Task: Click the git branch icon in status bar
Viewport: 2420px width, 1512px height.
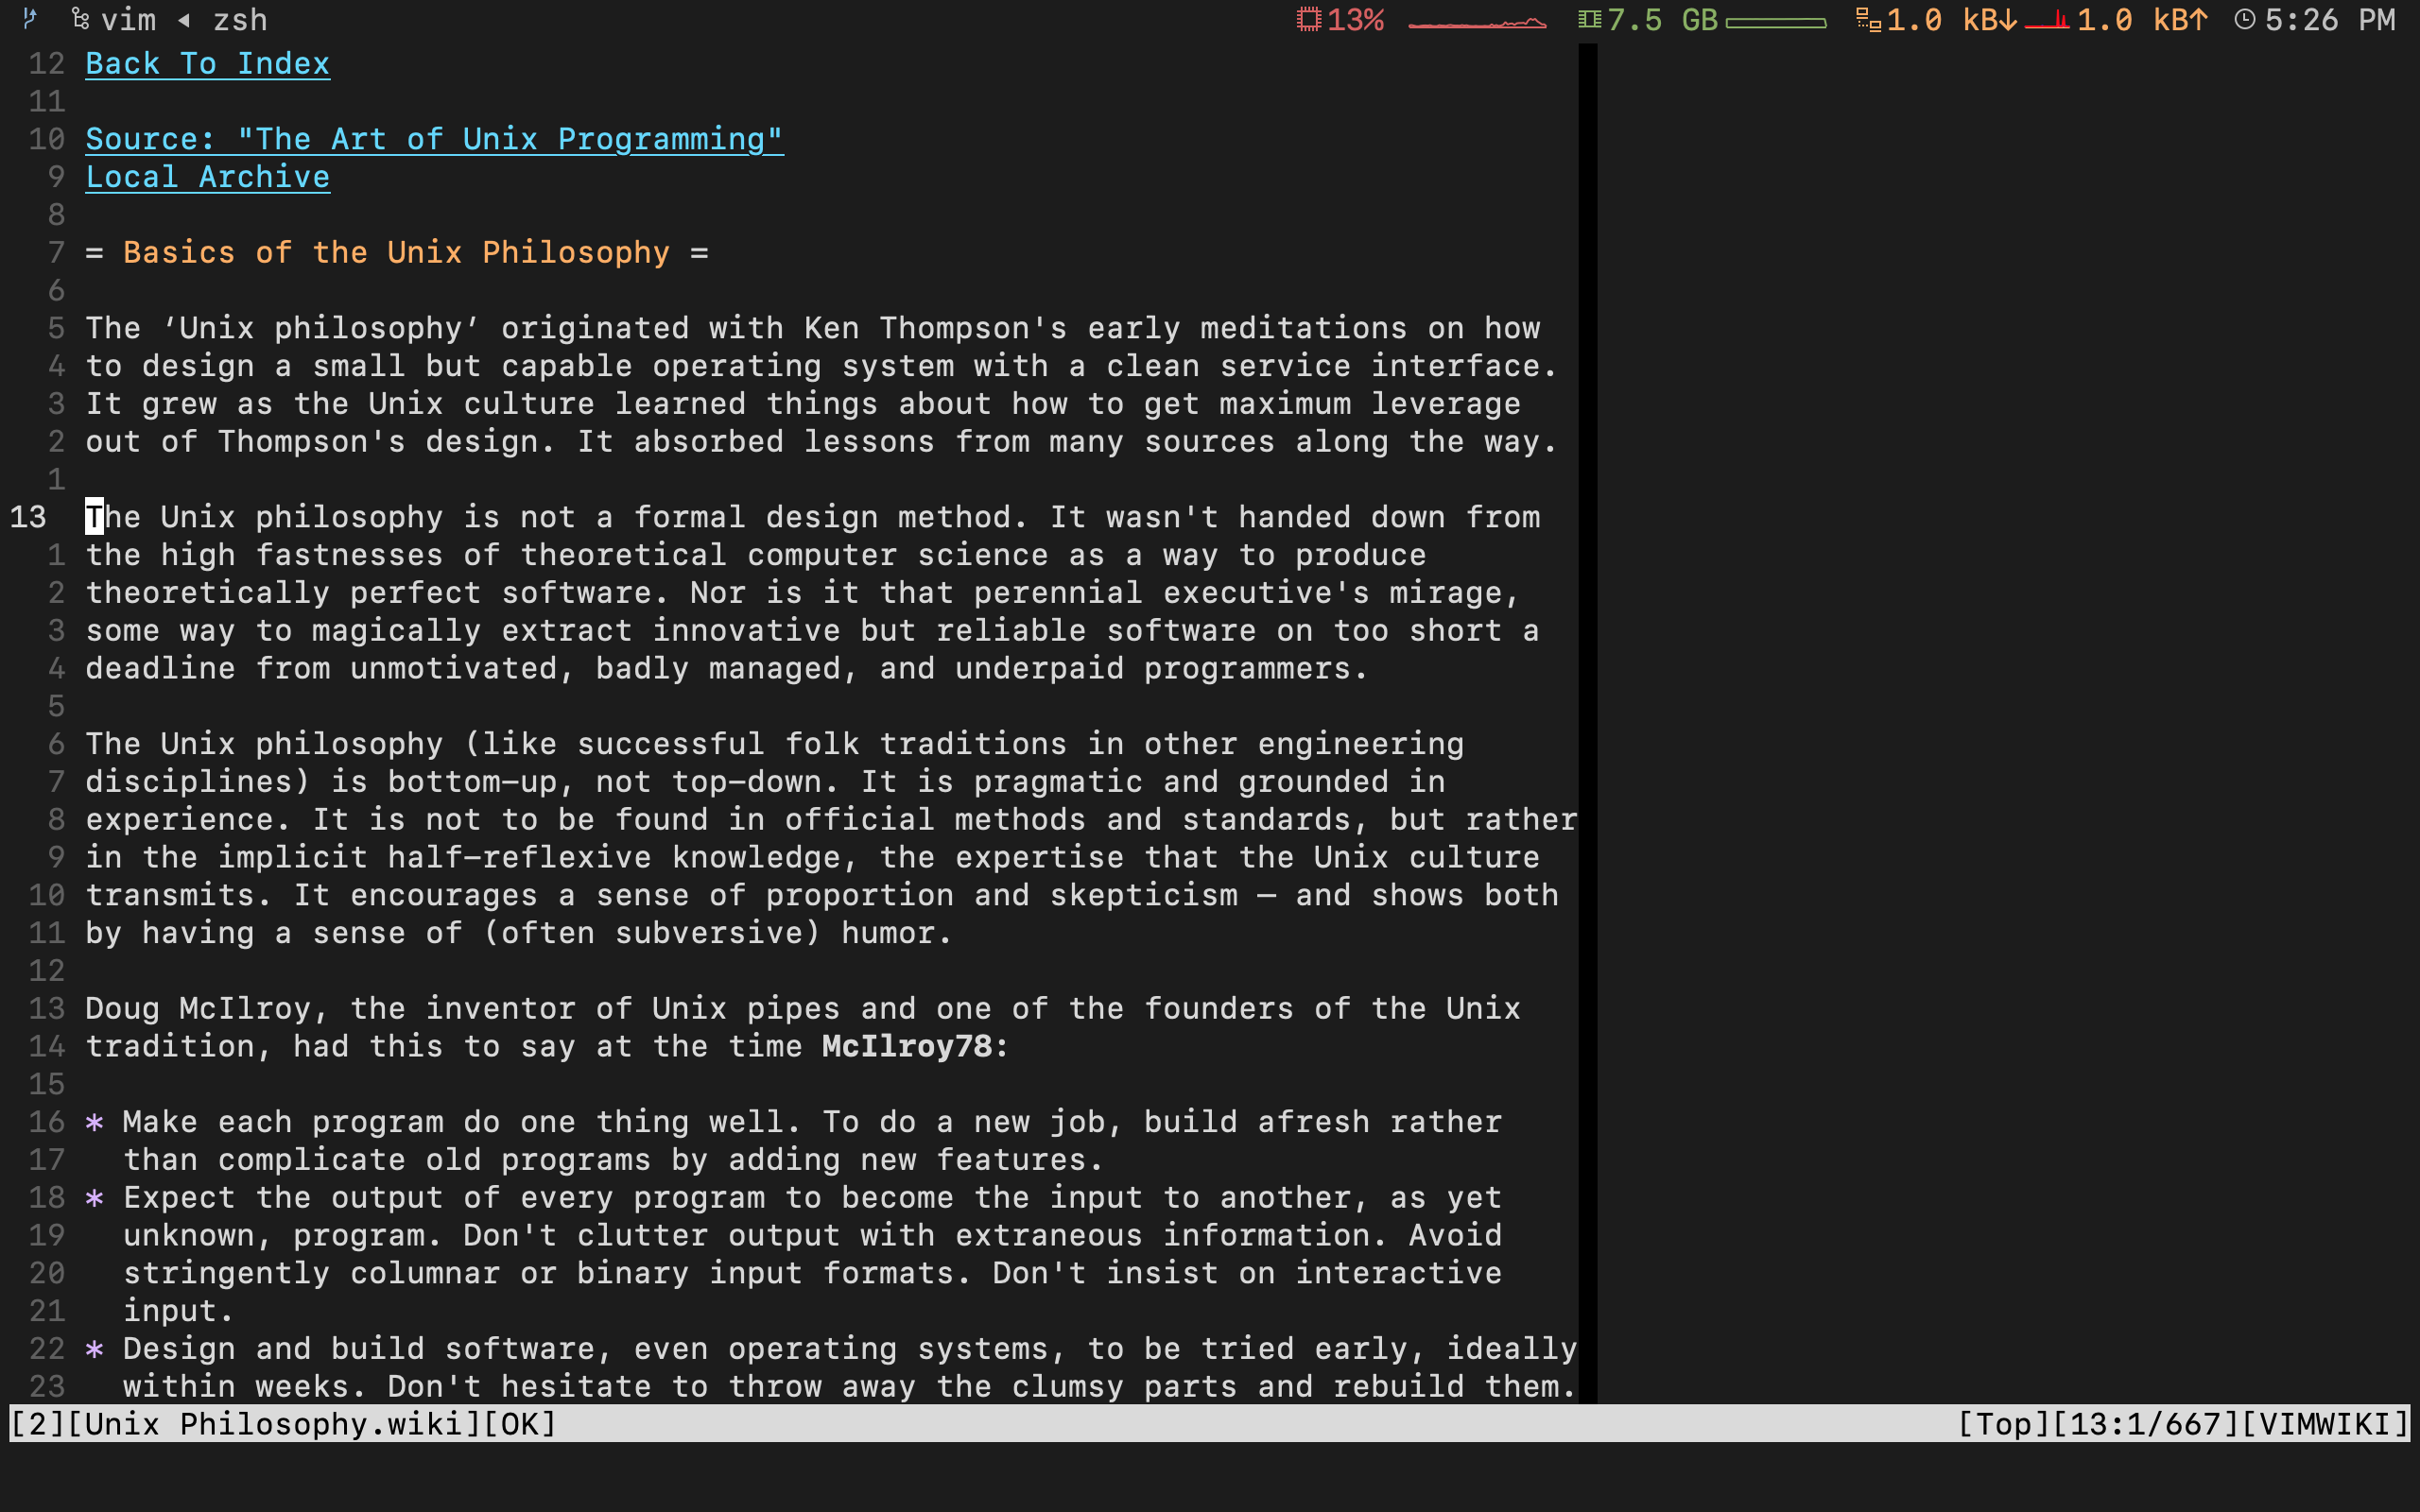Action: coord(30,18)
